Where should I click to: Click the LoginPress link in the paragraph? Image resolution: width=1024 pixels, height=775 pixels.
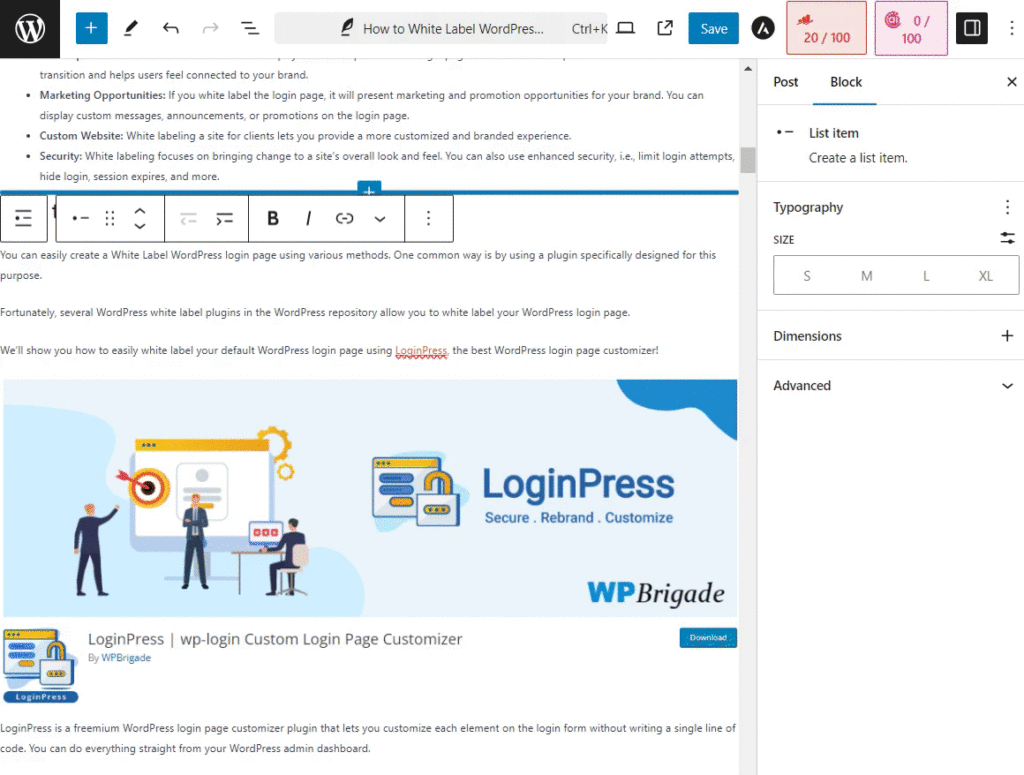[x=421, y=351]
